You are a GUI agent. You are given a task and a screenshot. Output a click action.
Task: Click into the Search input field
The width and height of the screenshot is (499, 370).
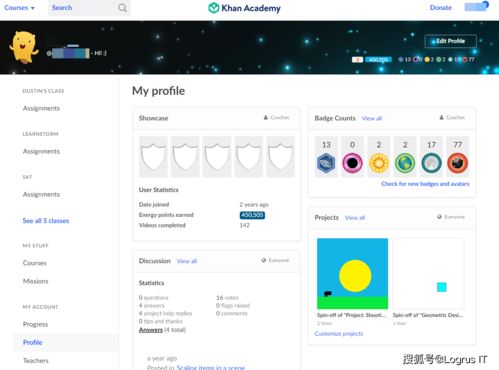pos(83,8)
